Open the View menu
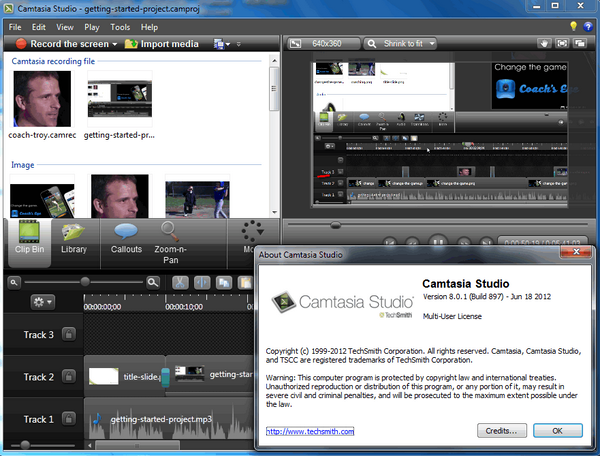 click(65, 27)
